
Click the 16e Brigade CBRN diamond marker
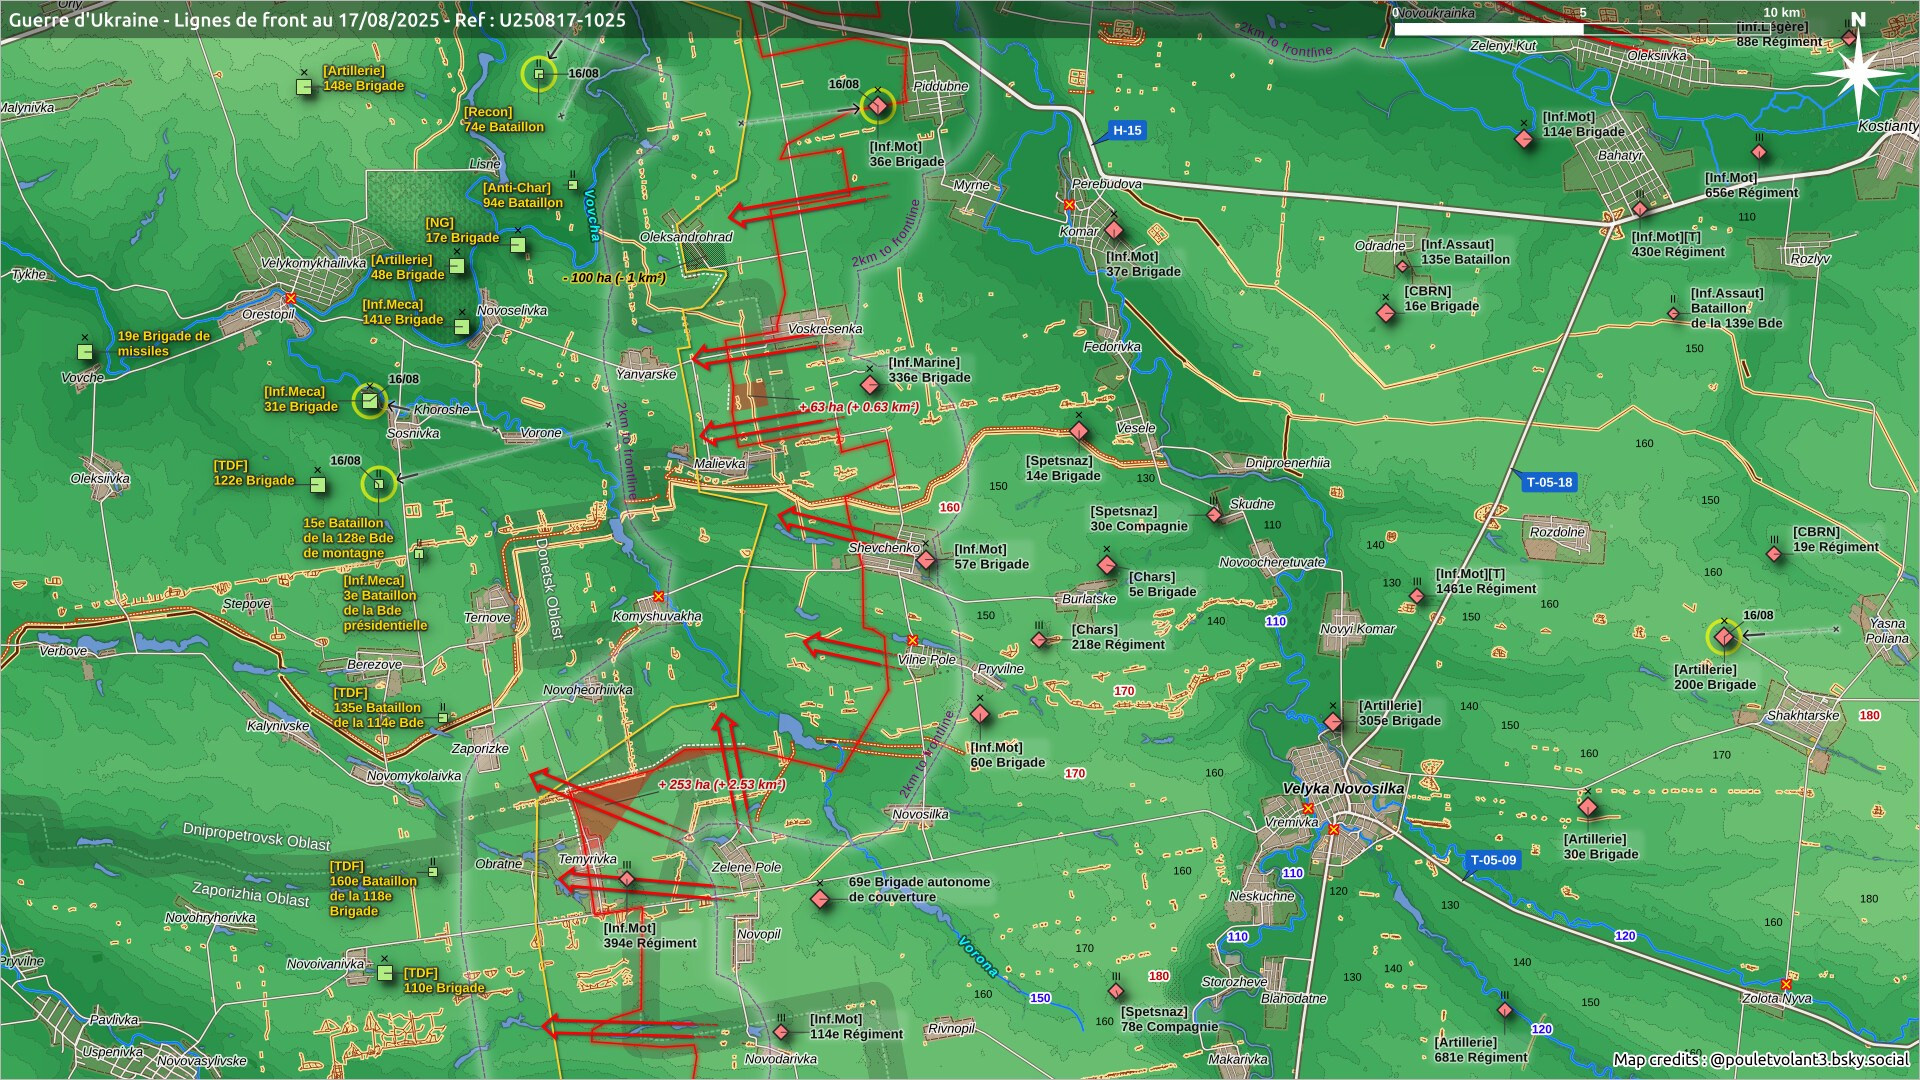[1386, 313]
